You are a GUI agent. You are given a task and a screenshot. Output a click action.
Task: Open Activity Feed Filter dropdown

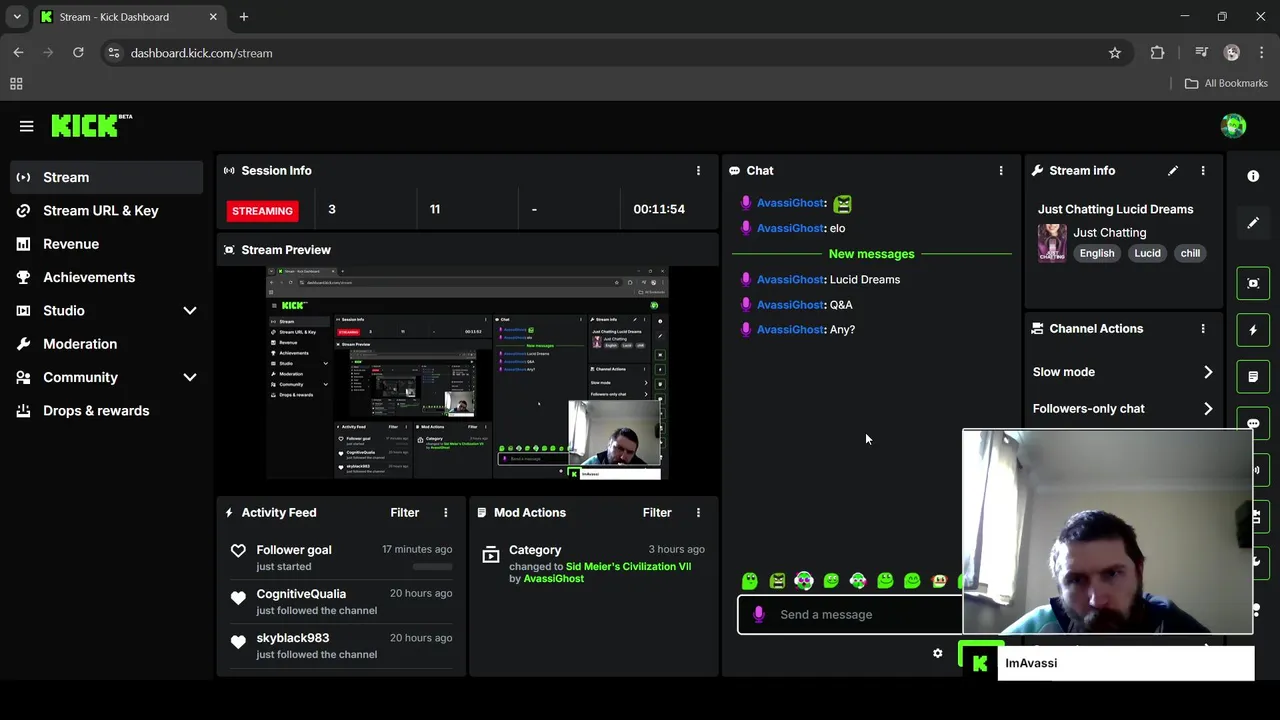[x=405, y=513]
